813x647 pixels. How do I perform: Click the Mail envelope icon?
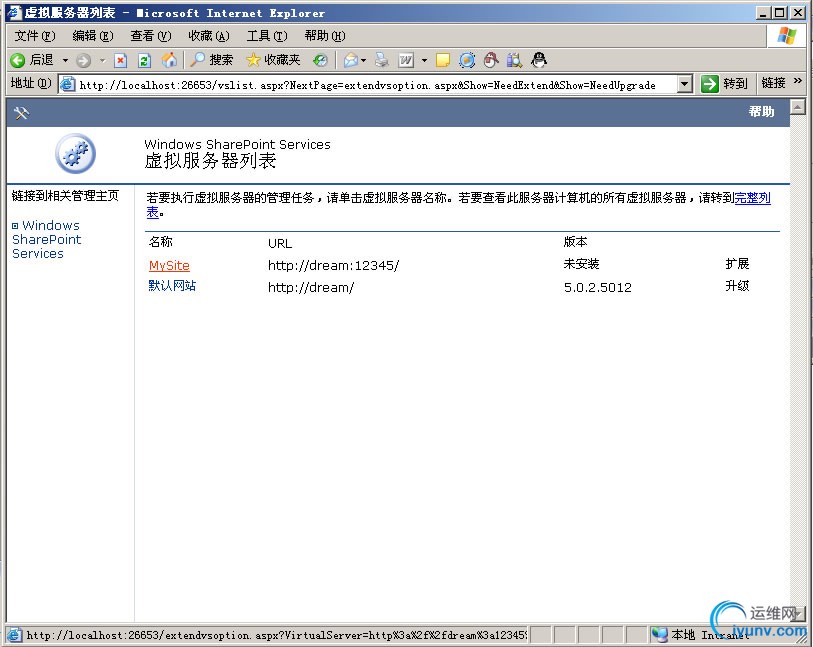[x=351, y=60]
